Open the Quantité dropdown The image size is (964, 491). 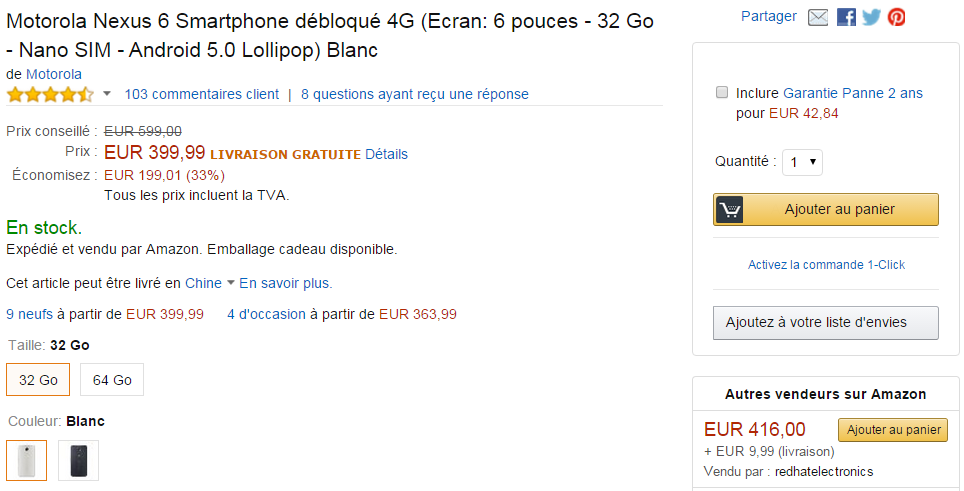[x=802, y=162]
